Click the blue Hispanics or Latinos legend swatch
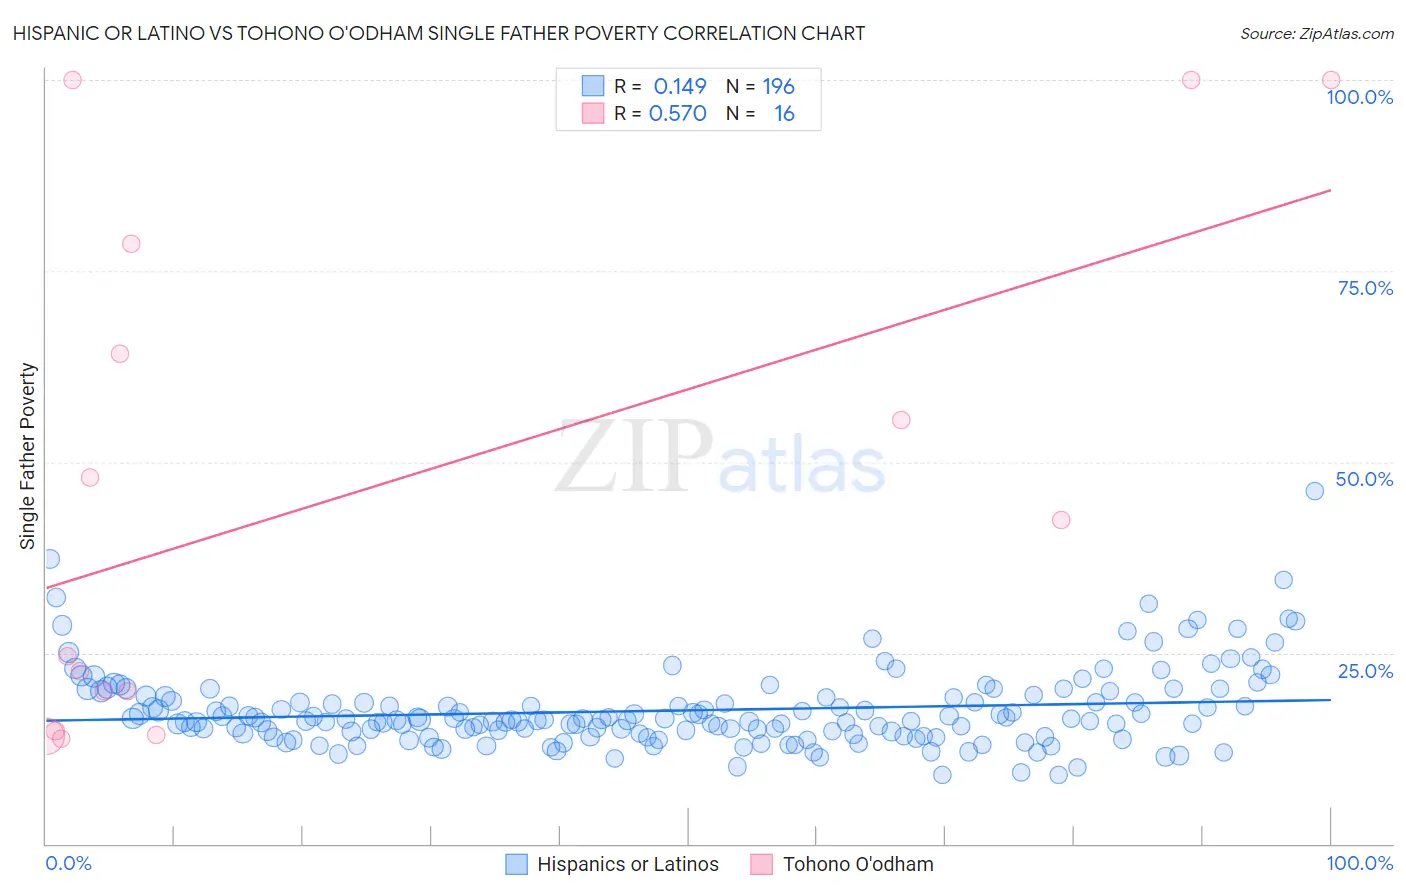Image resolution: width=1406 pixels, height=892 pixels. pyautogui.click(x=516, y=864)
